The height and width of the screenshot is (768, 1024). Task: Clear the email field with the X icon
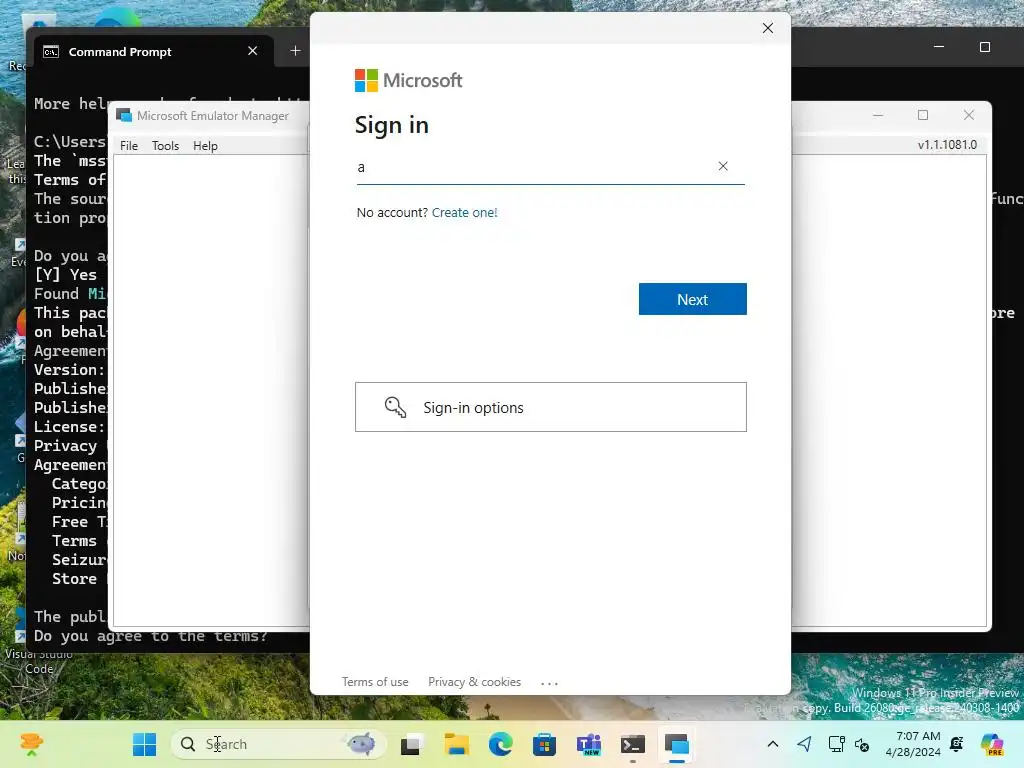click(x=722, y=167)
